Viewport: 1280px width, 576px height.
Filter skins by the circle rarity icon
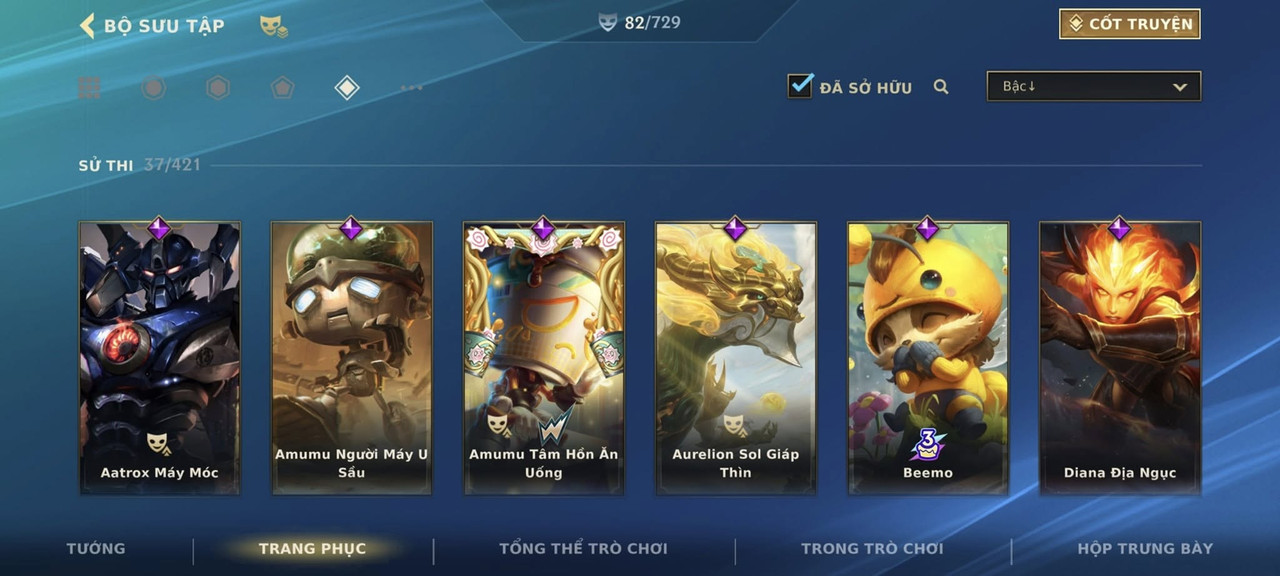[x=153, y=88]
